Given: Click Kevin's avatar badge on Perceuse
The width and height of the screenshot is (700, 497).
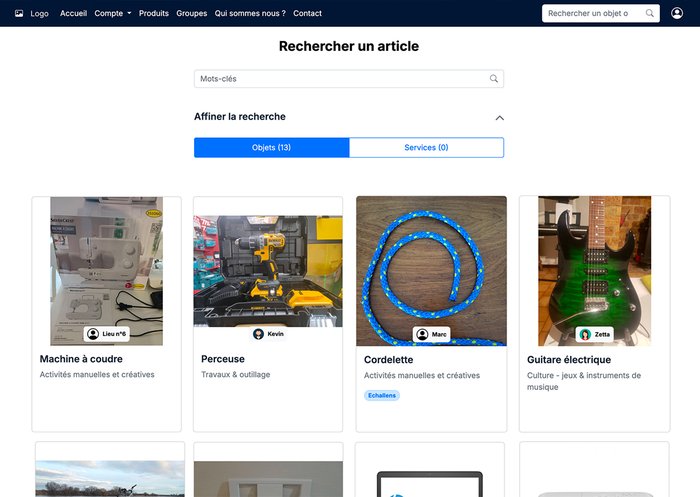Looking at the screenshot, I should tap(268, 334).
